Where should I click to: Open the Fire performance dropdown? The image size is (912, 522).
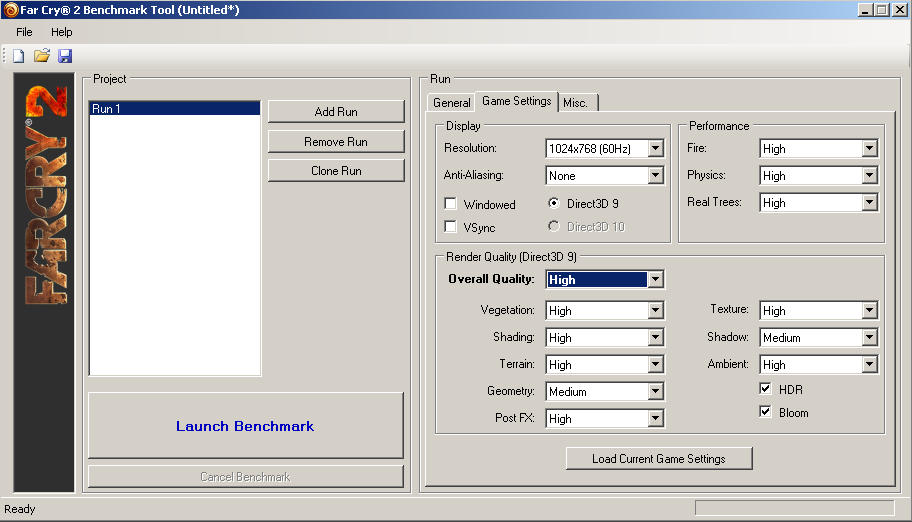click(x=819, y=148)
